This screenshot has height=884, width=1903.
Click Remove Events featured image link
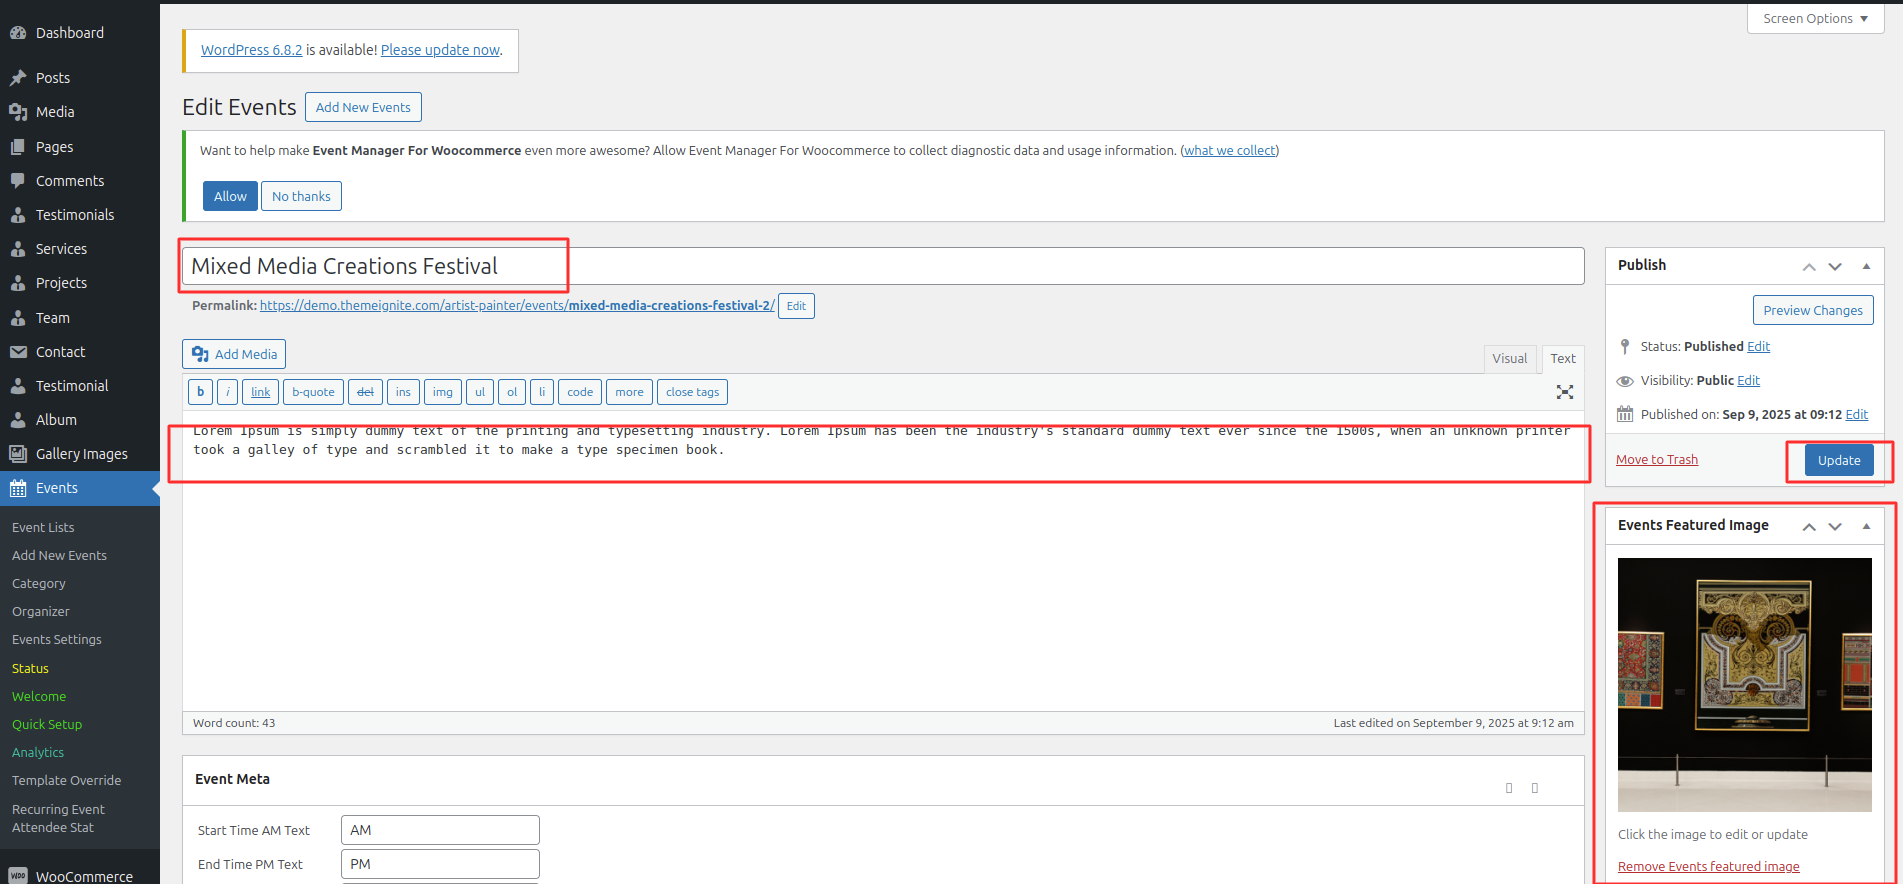click(x=1708, y=867)
